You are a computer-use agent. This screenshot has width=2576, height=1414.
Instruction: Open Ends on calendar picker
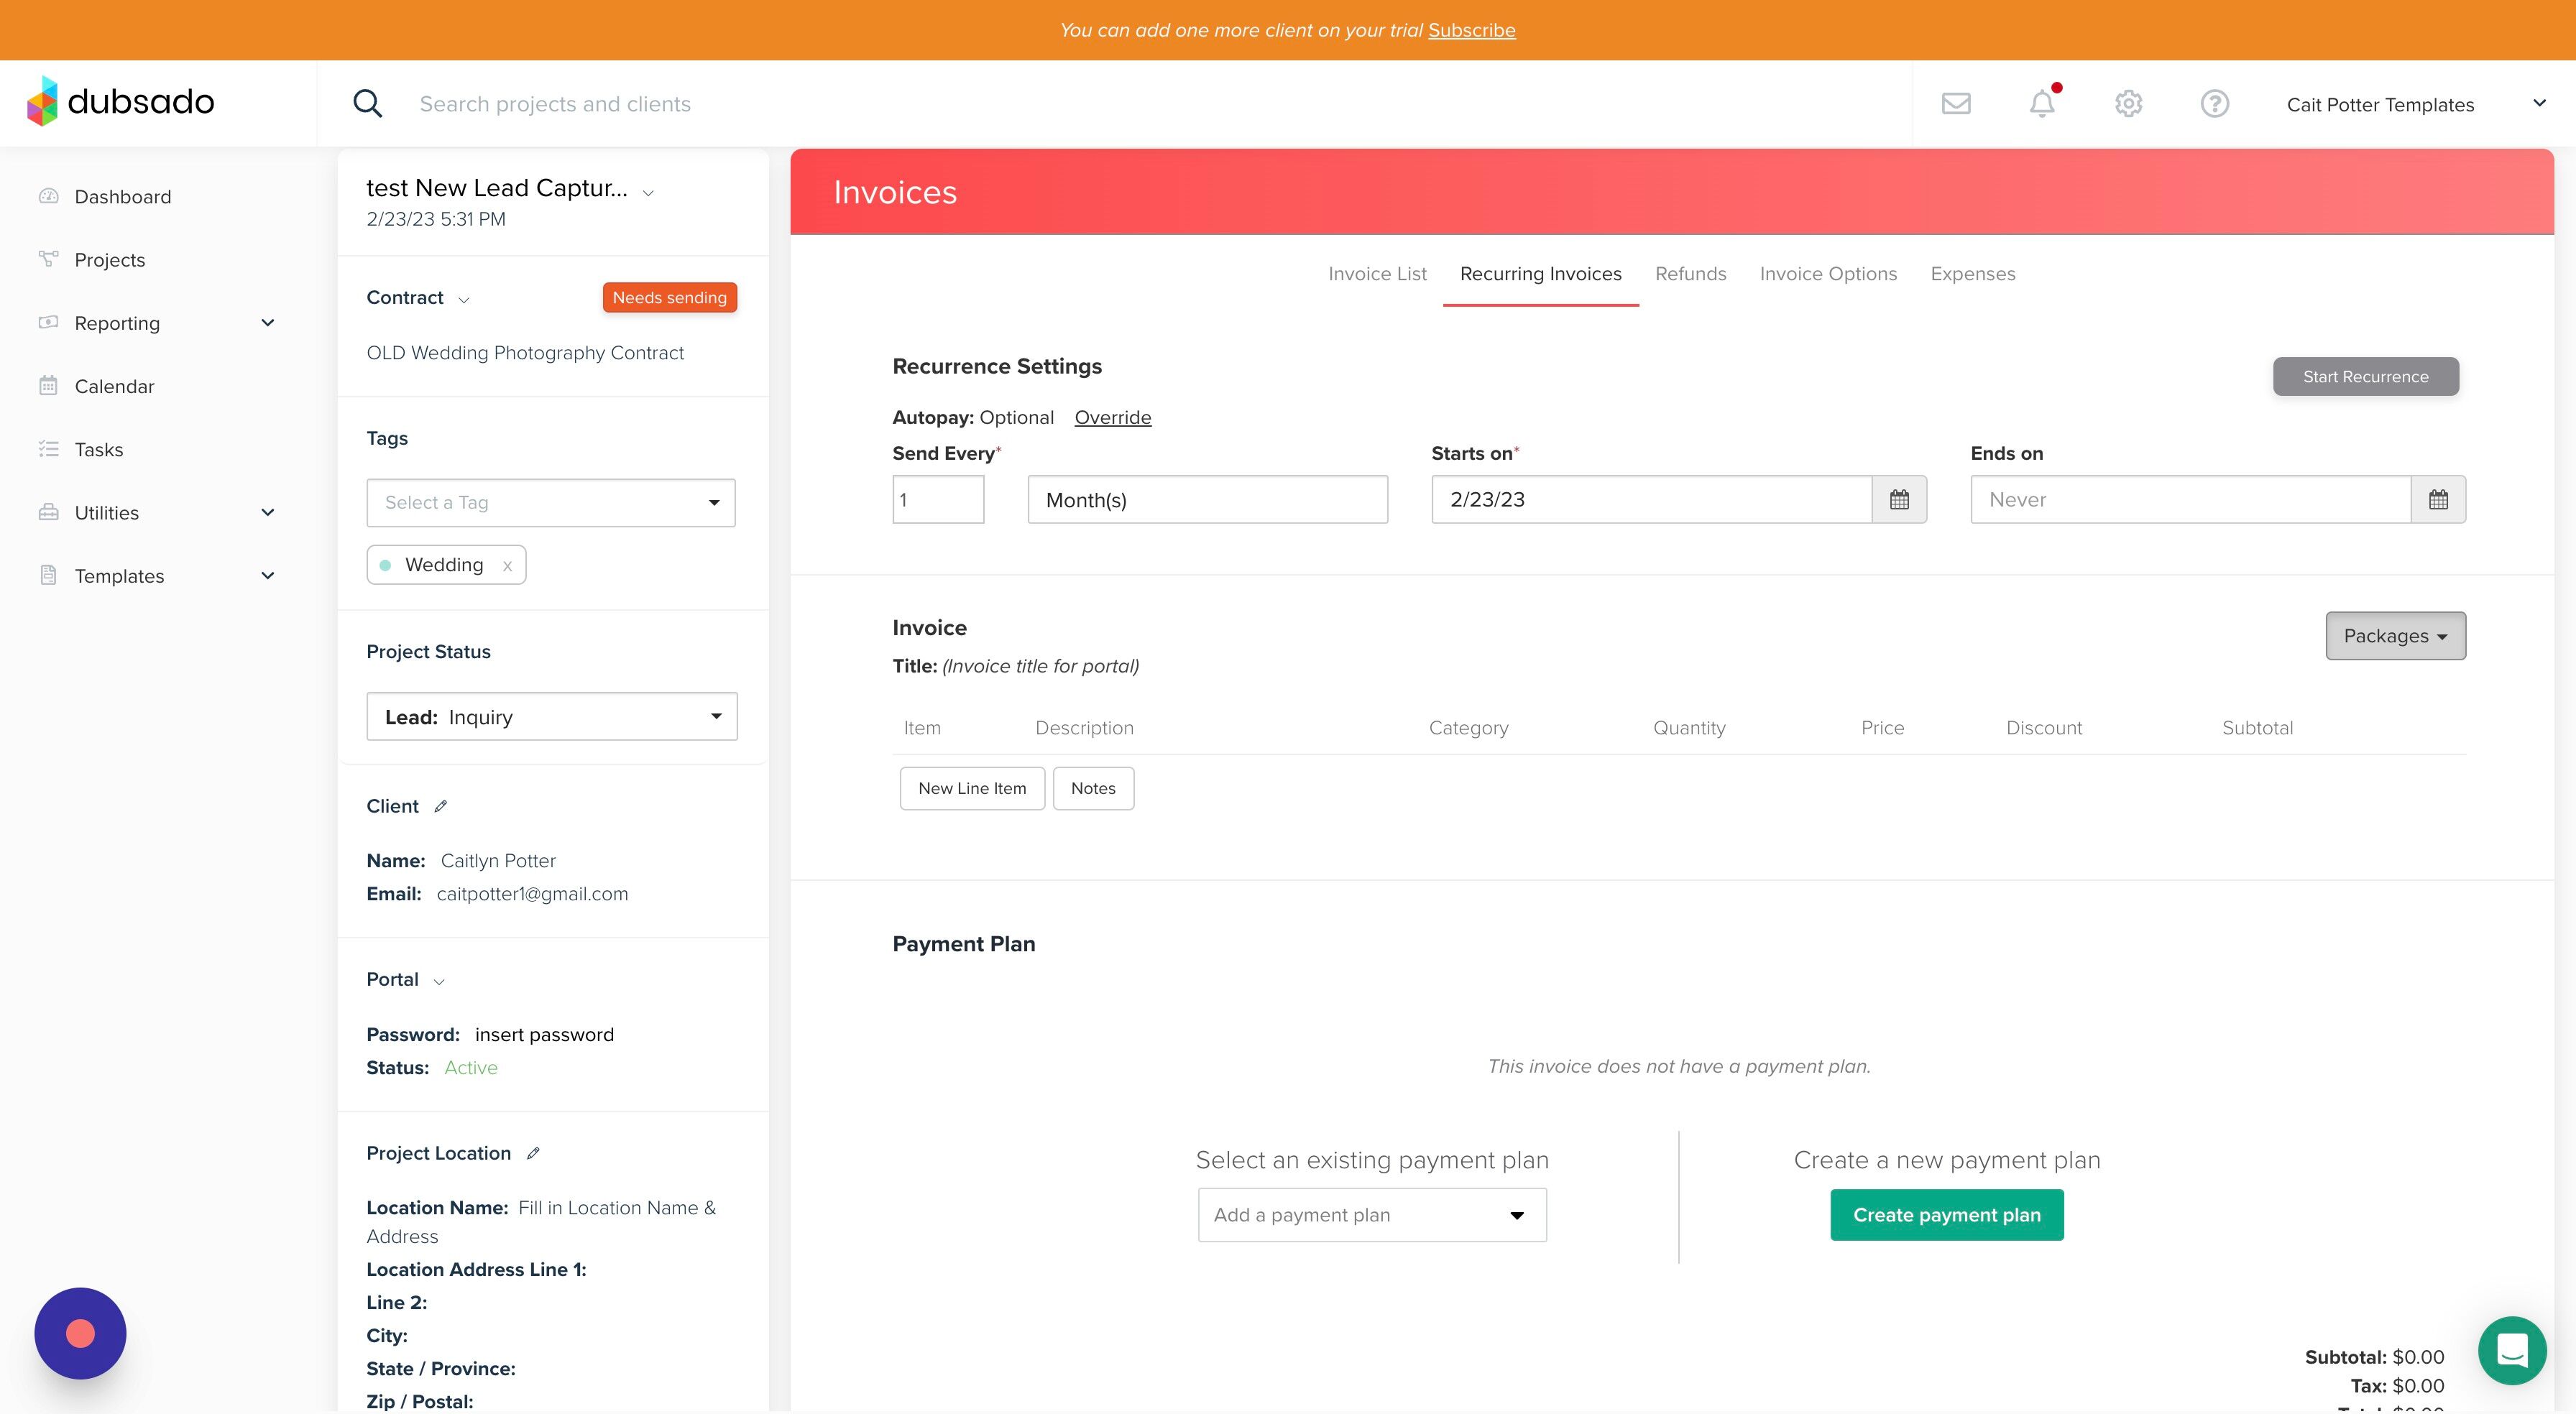2438,499
